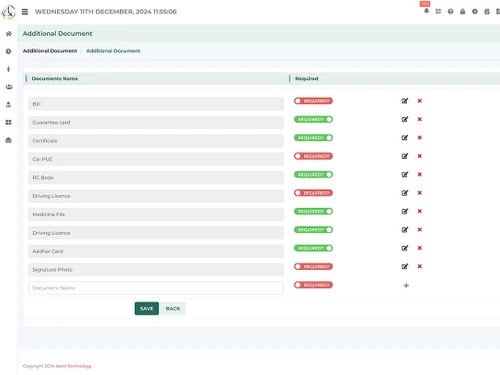Viewport: 500px width, 375px height.
Task: Click the Documents Name column header
Action: 55,79
